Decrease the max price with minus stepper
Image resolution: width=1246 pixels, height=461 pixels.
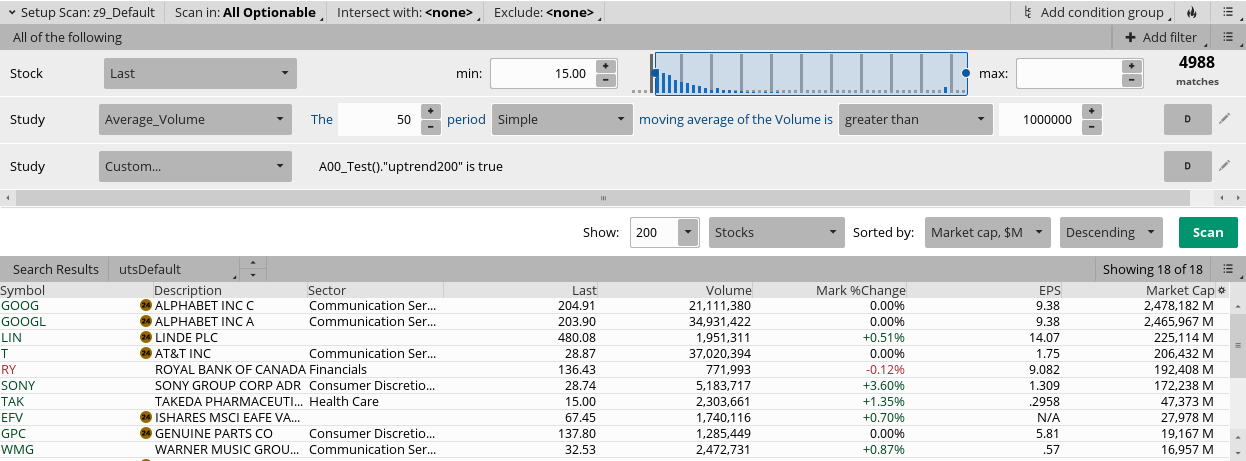[x=1131, y=80]
